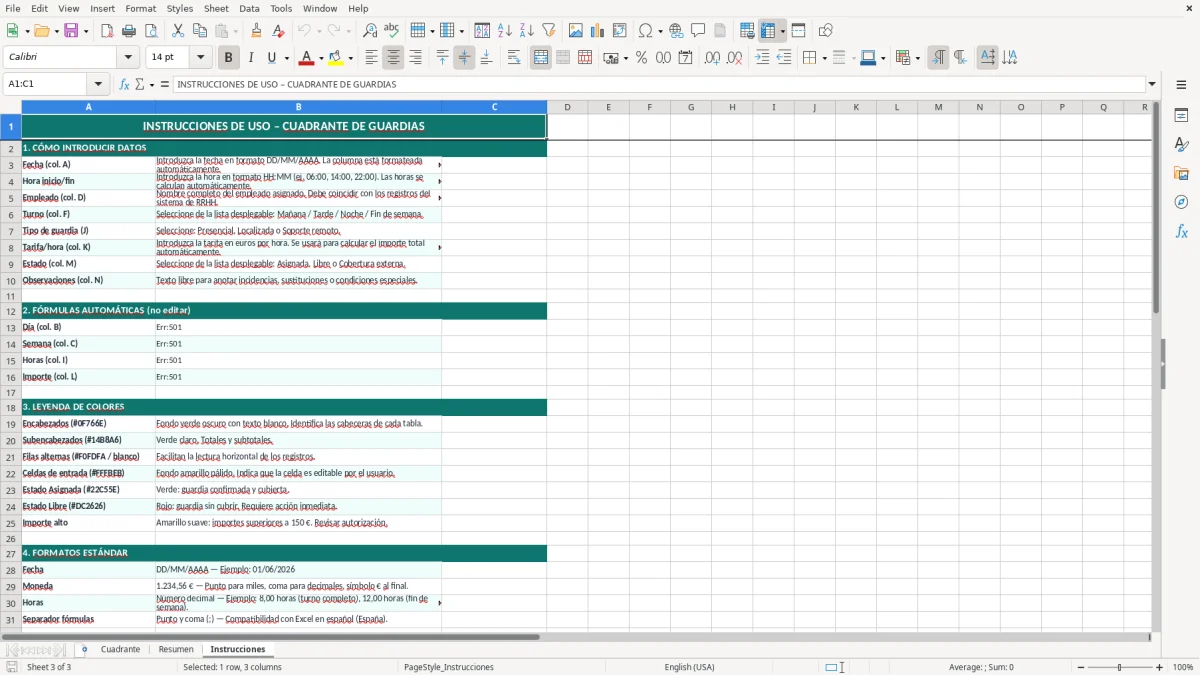The image size is (1200, 675).
Task: Open Font Name dropdown arrow
Action: click(x=128, y=58)
